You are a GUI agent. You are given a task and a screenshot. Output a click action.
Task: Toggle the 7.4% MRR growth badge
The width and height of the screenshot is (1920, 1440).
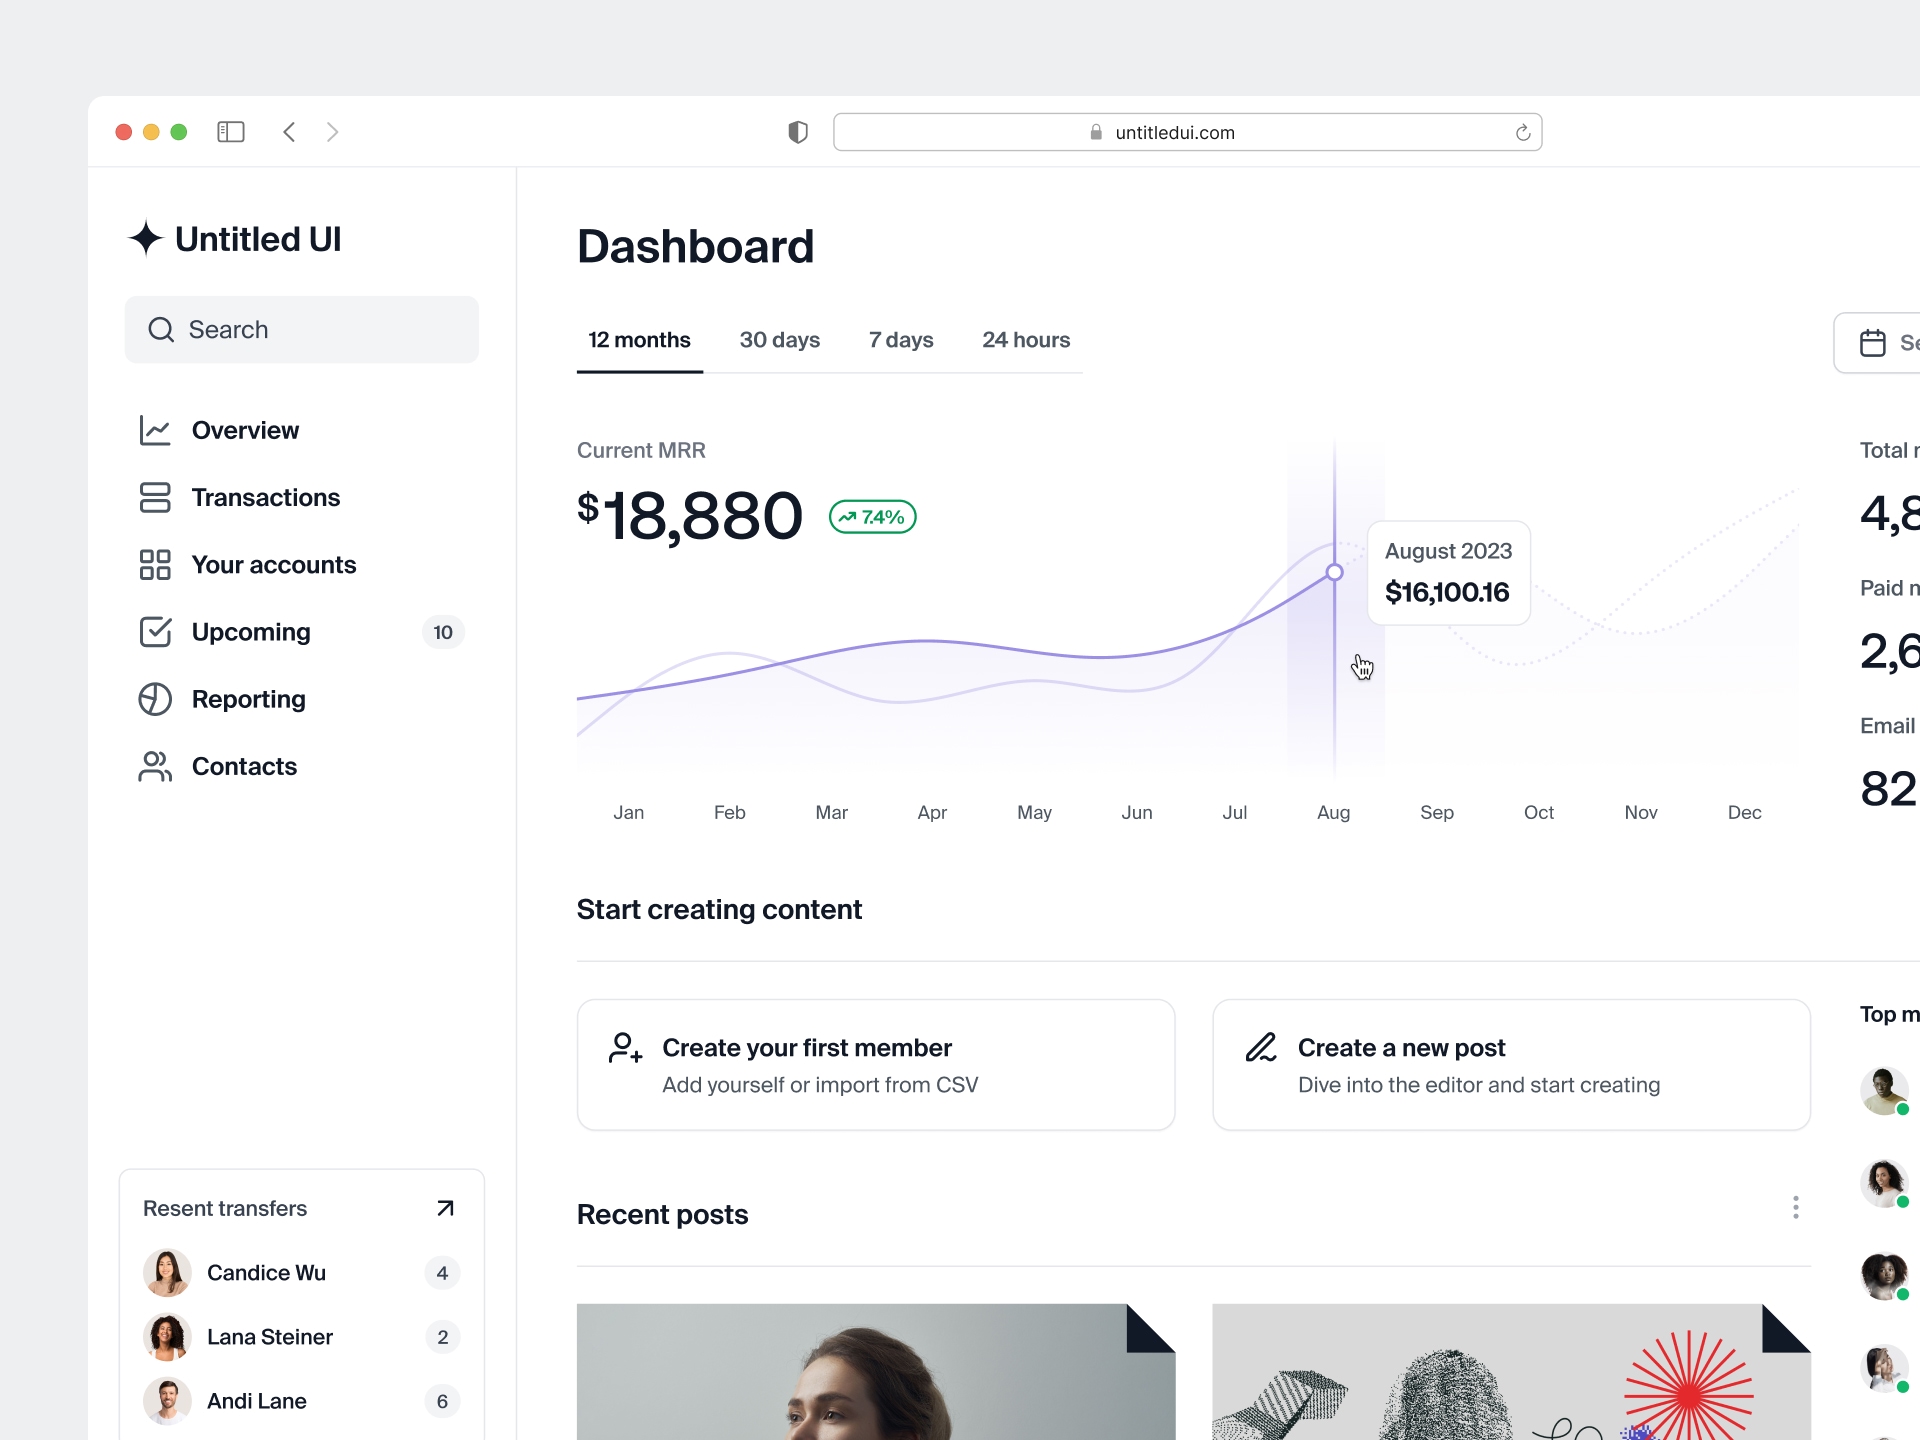tap(872, 516)
